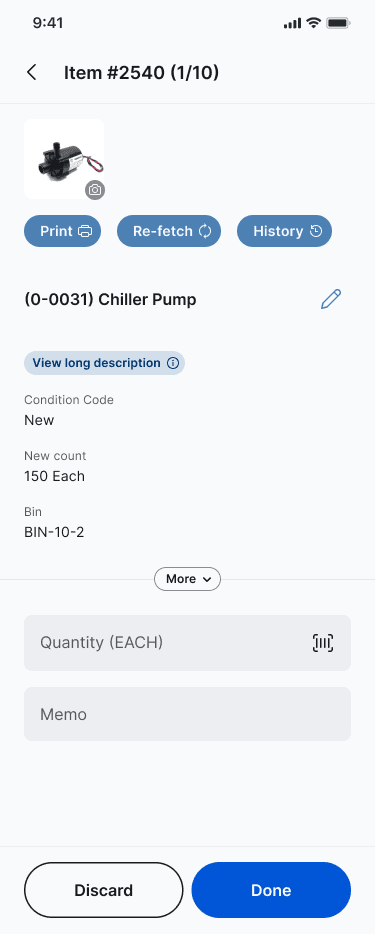Tap the Print pill button

(x=62, y=231)
